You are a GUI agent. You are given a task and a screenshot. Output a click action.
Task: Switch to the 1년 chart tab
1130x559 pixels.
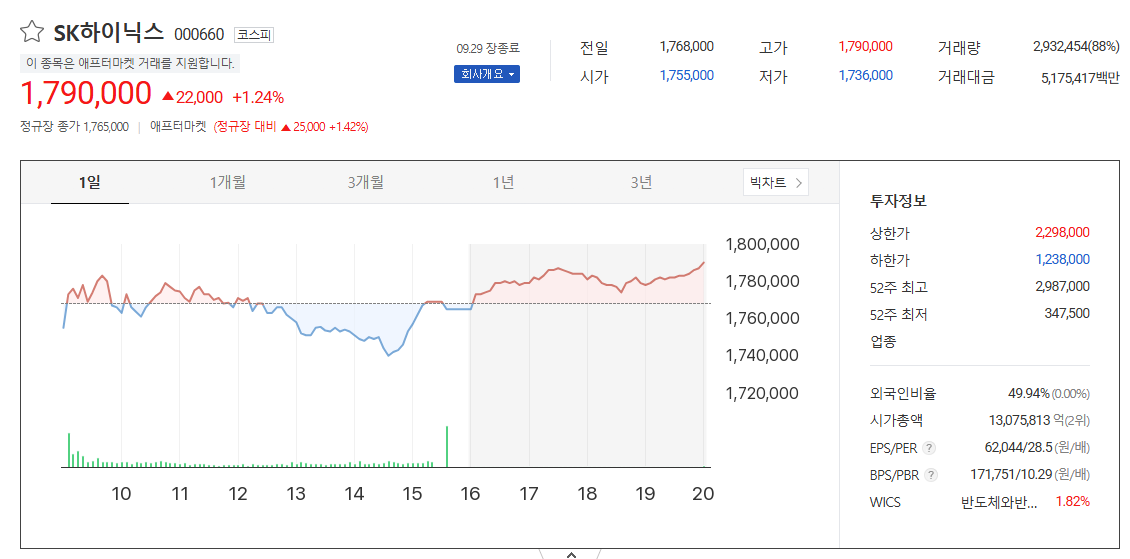(x=503, y=182)
